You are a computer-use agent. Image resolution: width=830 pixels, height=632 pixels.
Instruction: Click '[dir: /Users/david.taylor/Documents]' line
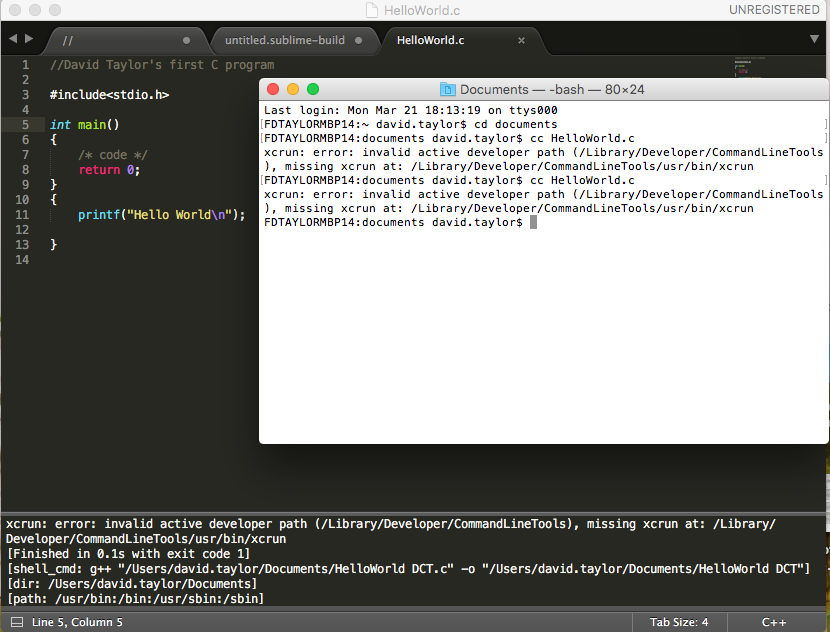[x=132, y=584]
